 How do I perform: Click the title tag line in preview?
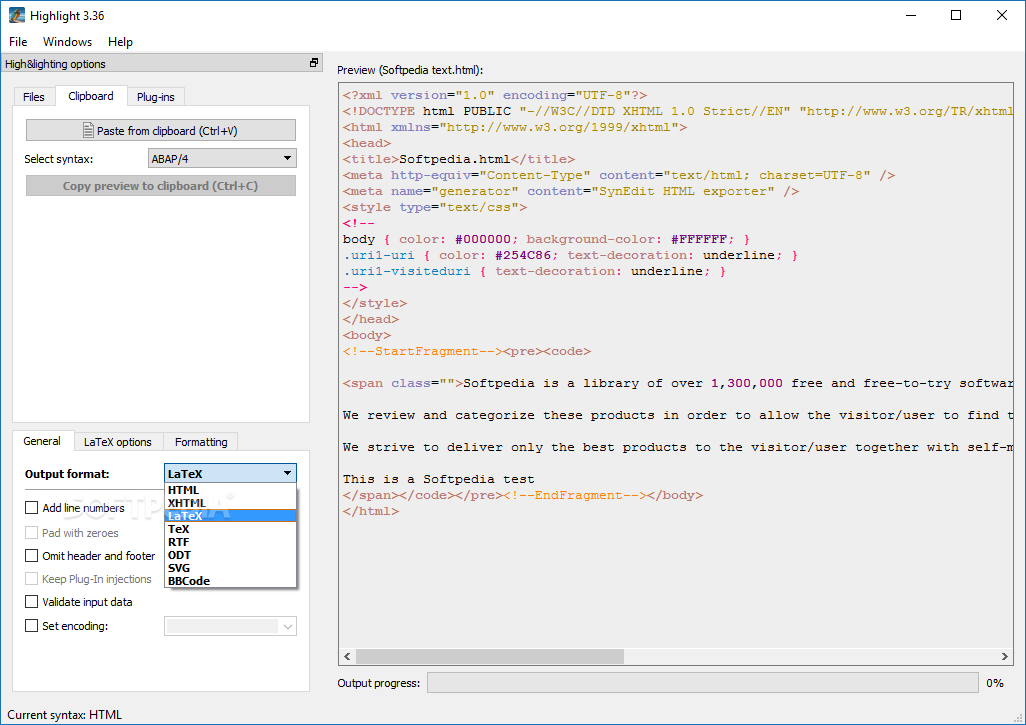pyautogui.click(x=459, y=159)
